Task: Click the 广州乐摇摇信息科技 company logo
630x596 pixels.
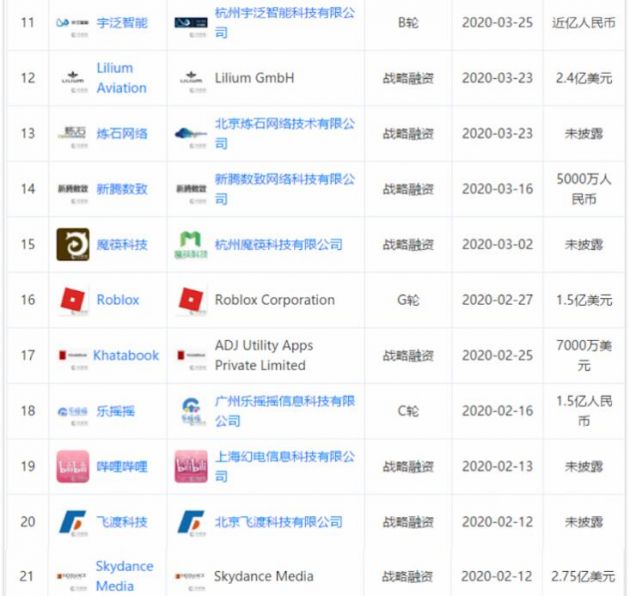Action: pos(191,411)
